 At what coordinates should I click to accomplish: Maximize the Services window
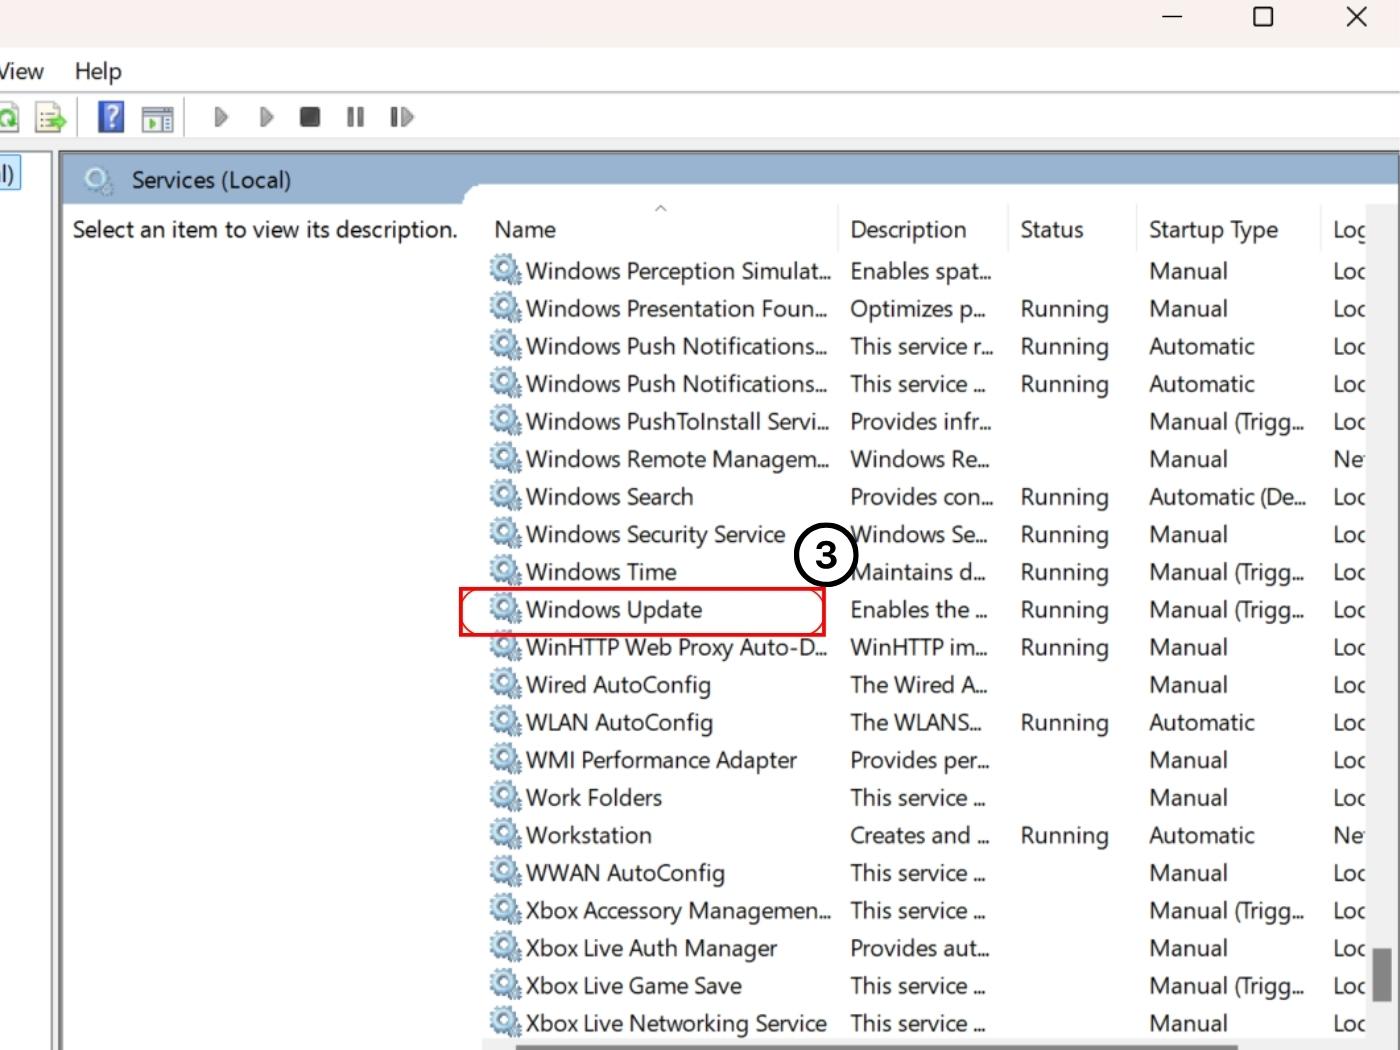(1263, 17)
